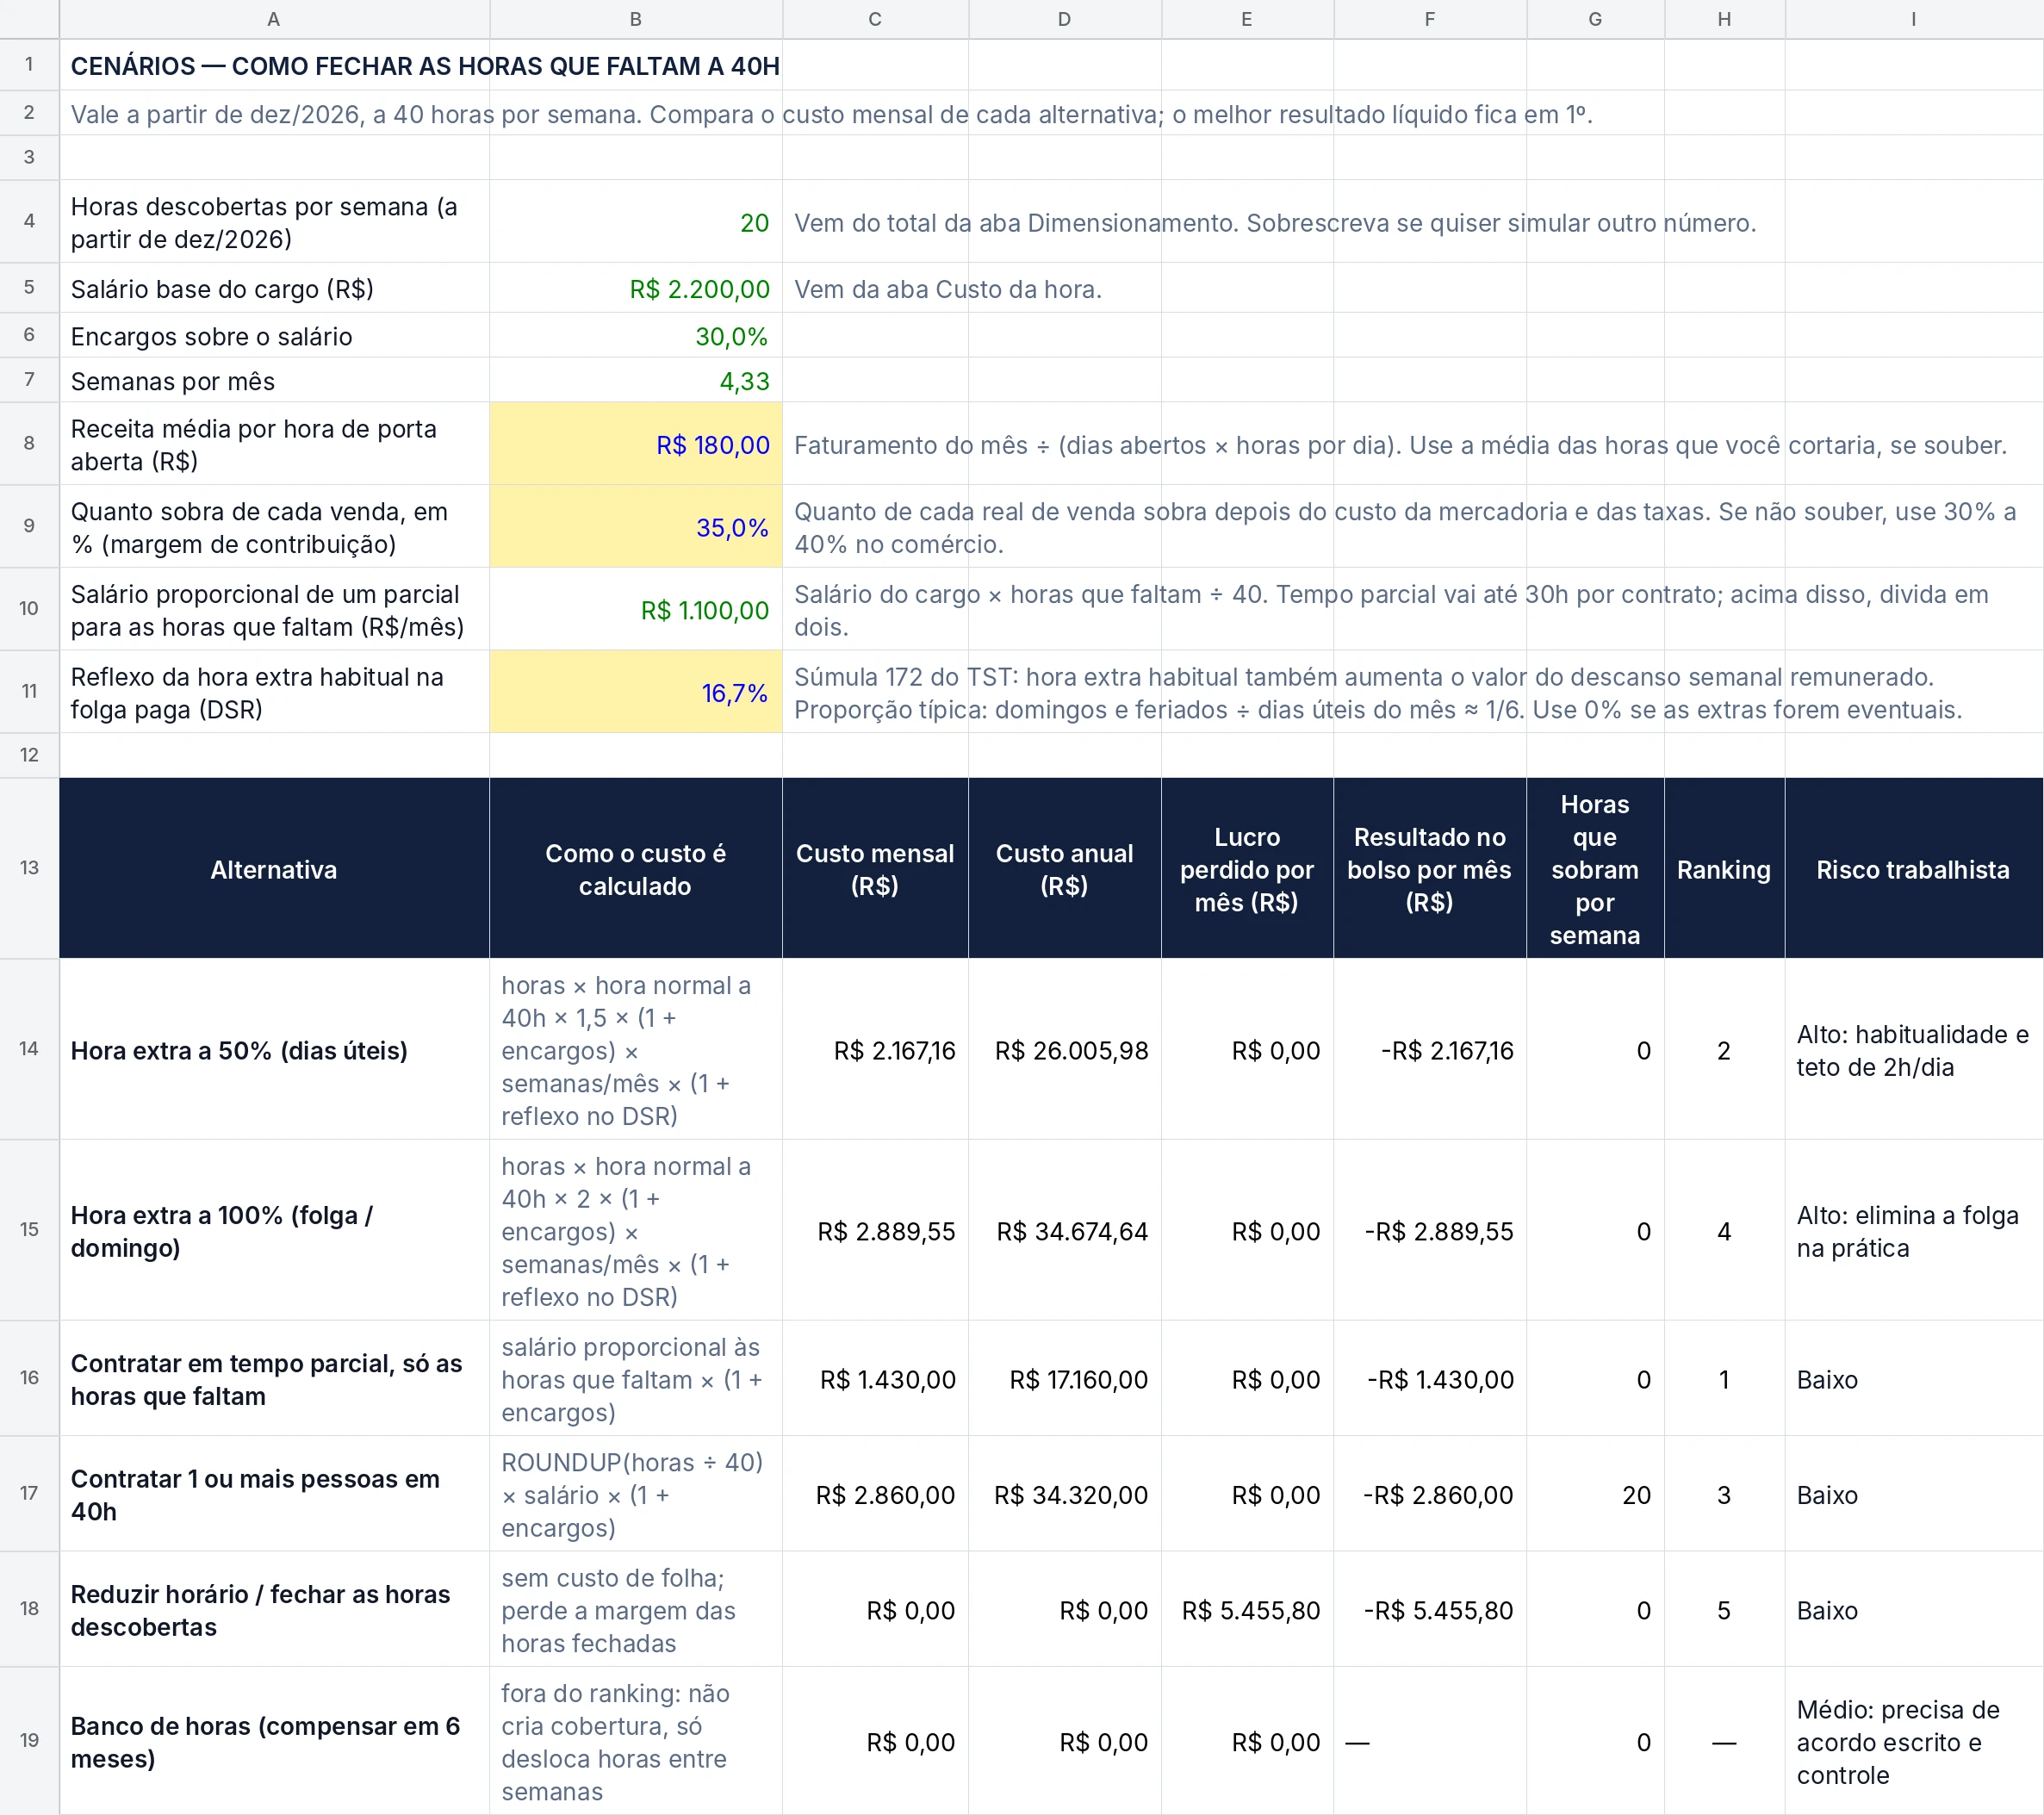Select row 13 header
Viewport: 2044px width, 1815px height.
(29, 868)
